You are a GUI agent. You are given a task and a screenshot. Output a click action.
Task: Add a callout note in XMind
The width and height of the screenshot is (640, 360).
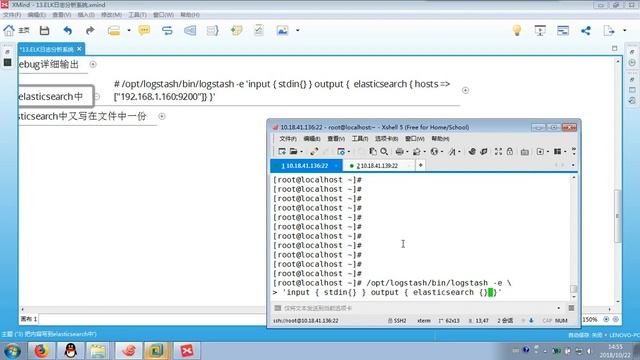pyautogui.click(x=144, y=31)
